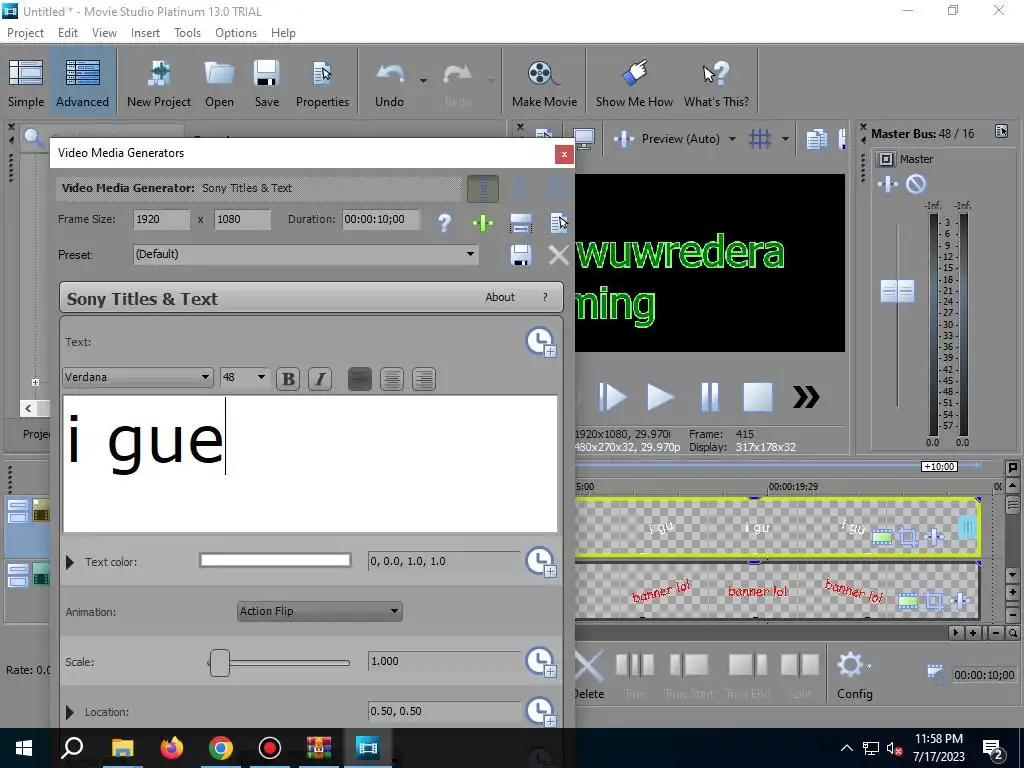Viewport: 1024px width, 768px height.
Task: Click Make Movie
Action: (x=544, y=83)
